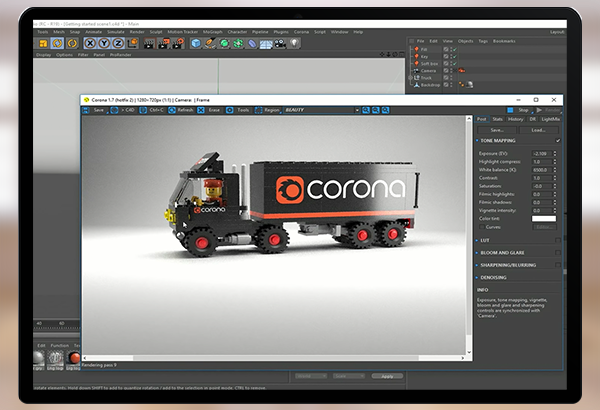Toggle the X axis lock icon
Image resolution: width=600 pixels, height=410 pixels.
point(90,43)
